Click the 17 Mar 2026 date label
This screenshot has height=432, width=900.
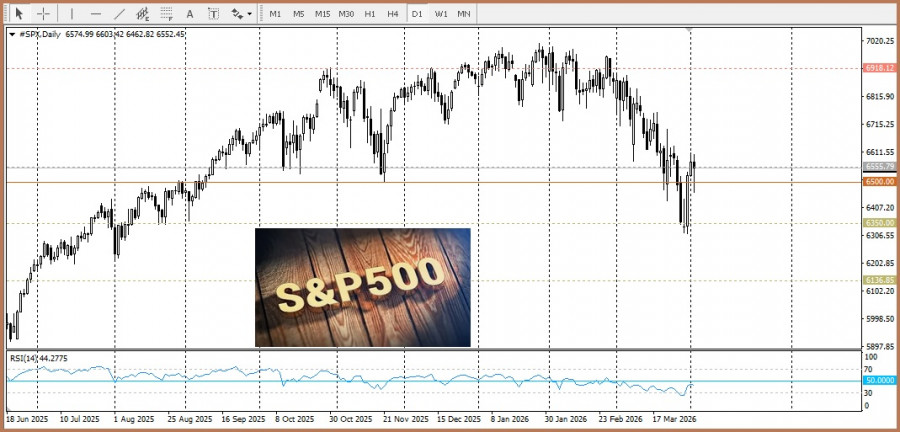click(x=676, y=419)
